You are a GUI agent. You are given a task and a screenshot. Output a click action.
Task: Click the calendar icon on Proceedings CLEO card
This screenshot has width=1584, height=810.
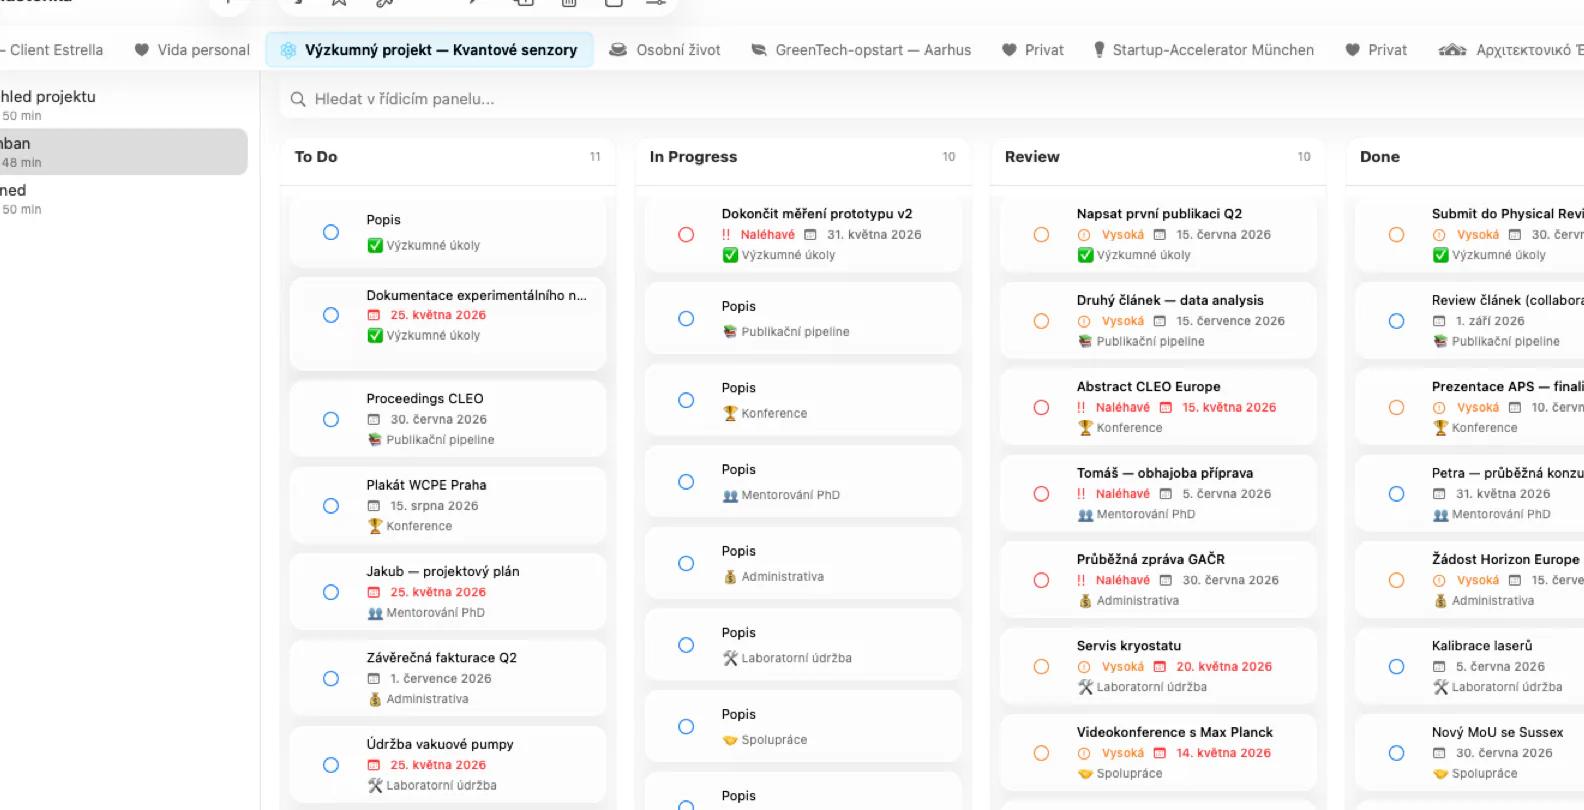(x=374, y=420)
